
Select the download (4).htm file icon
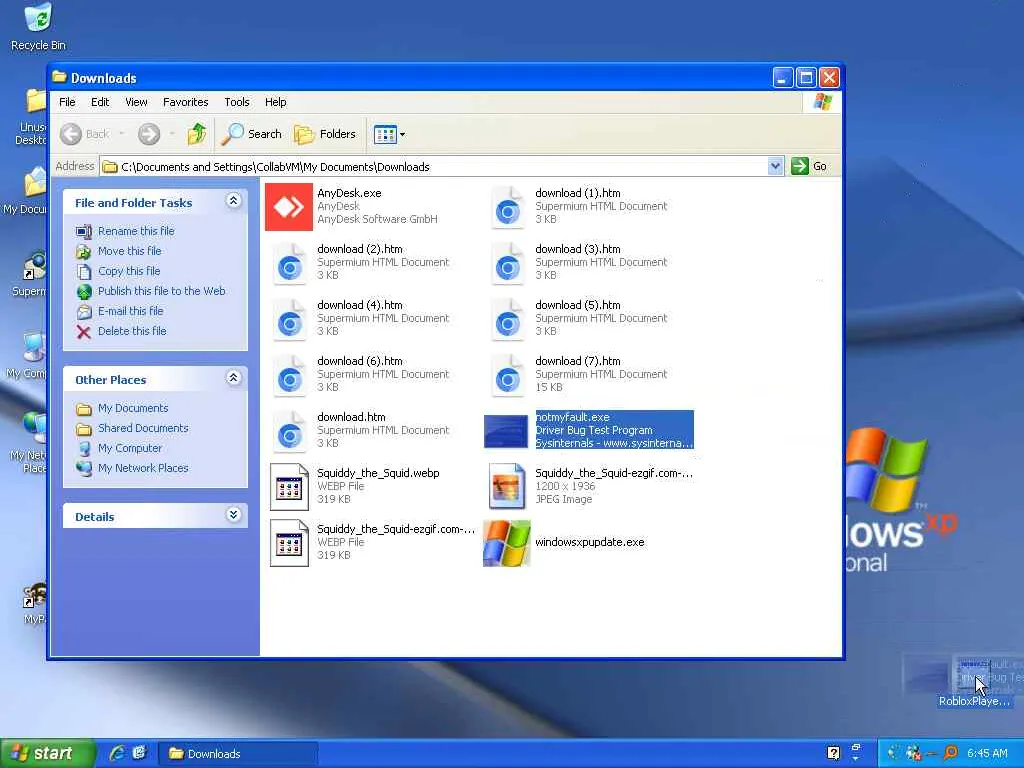[289, 321]
